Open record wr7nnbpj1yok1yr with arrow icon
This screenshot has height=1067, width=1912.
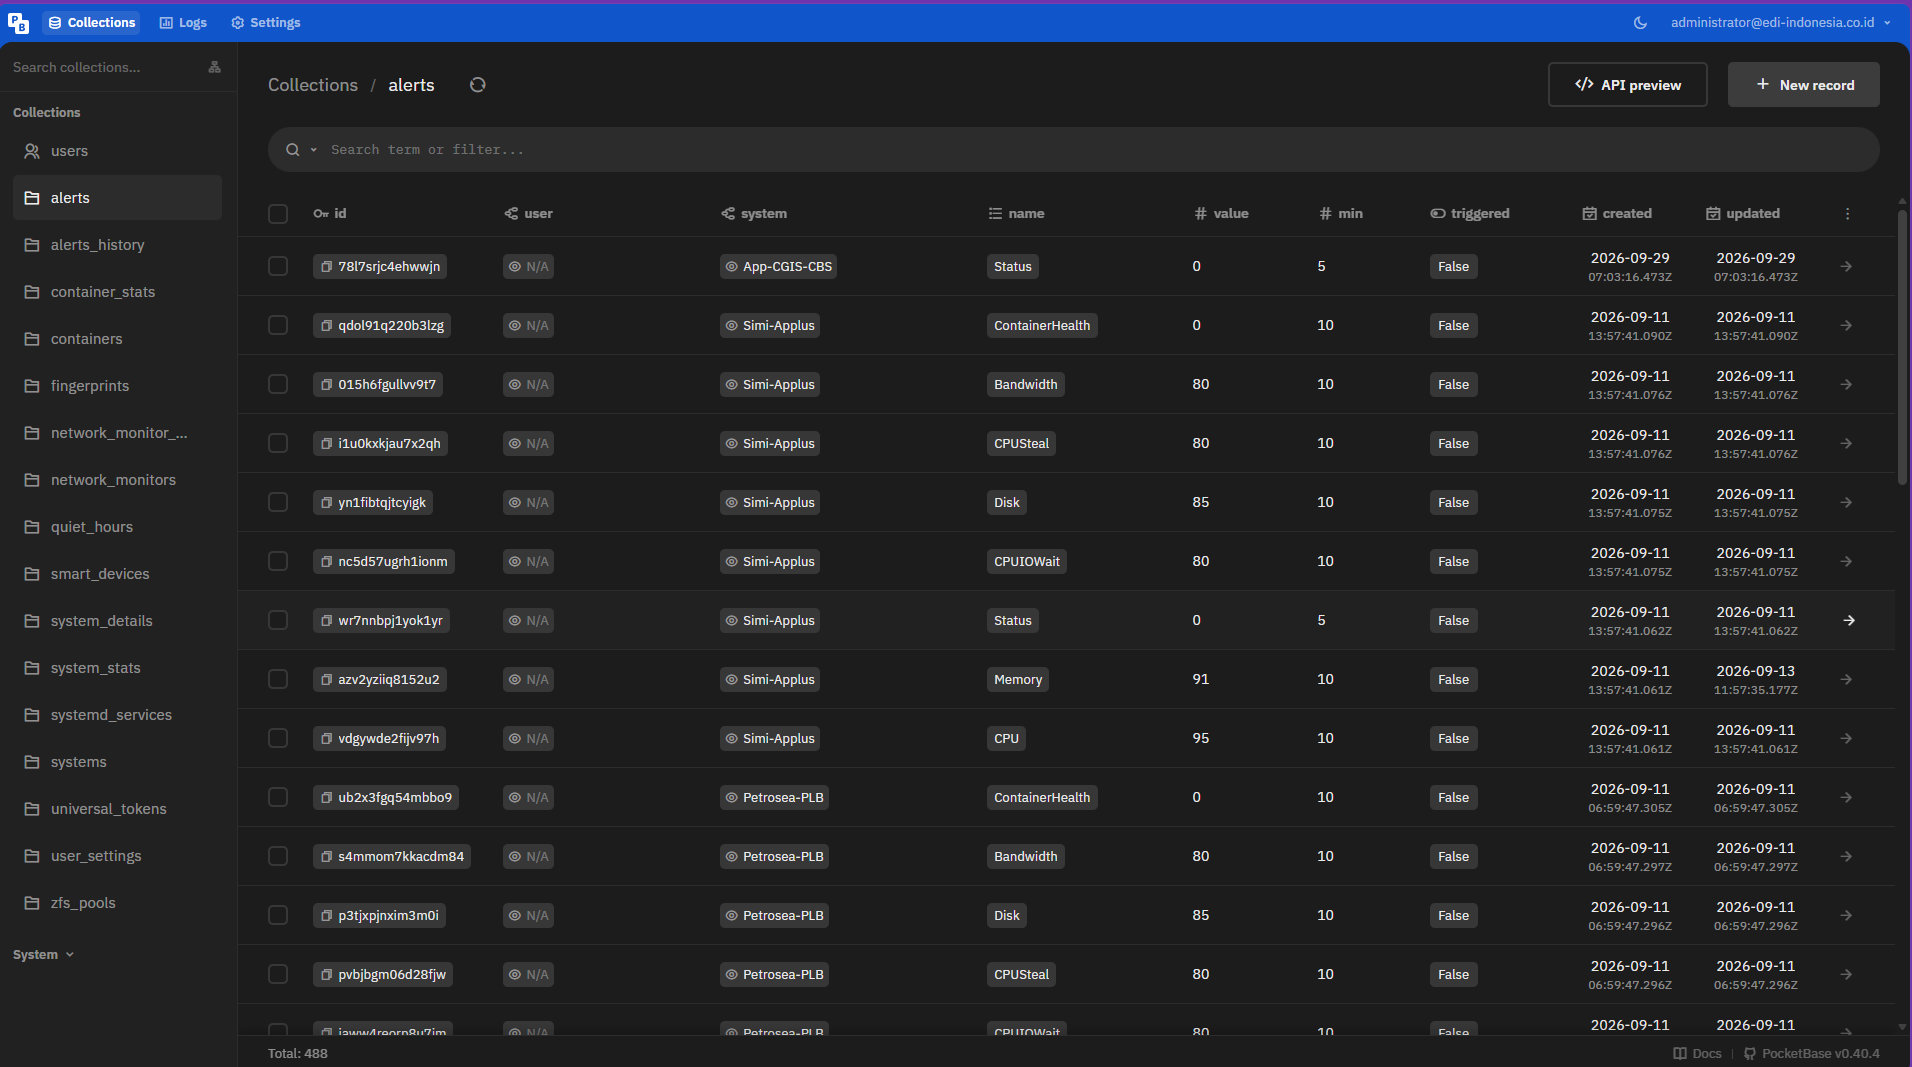[x=1849, y=621]
